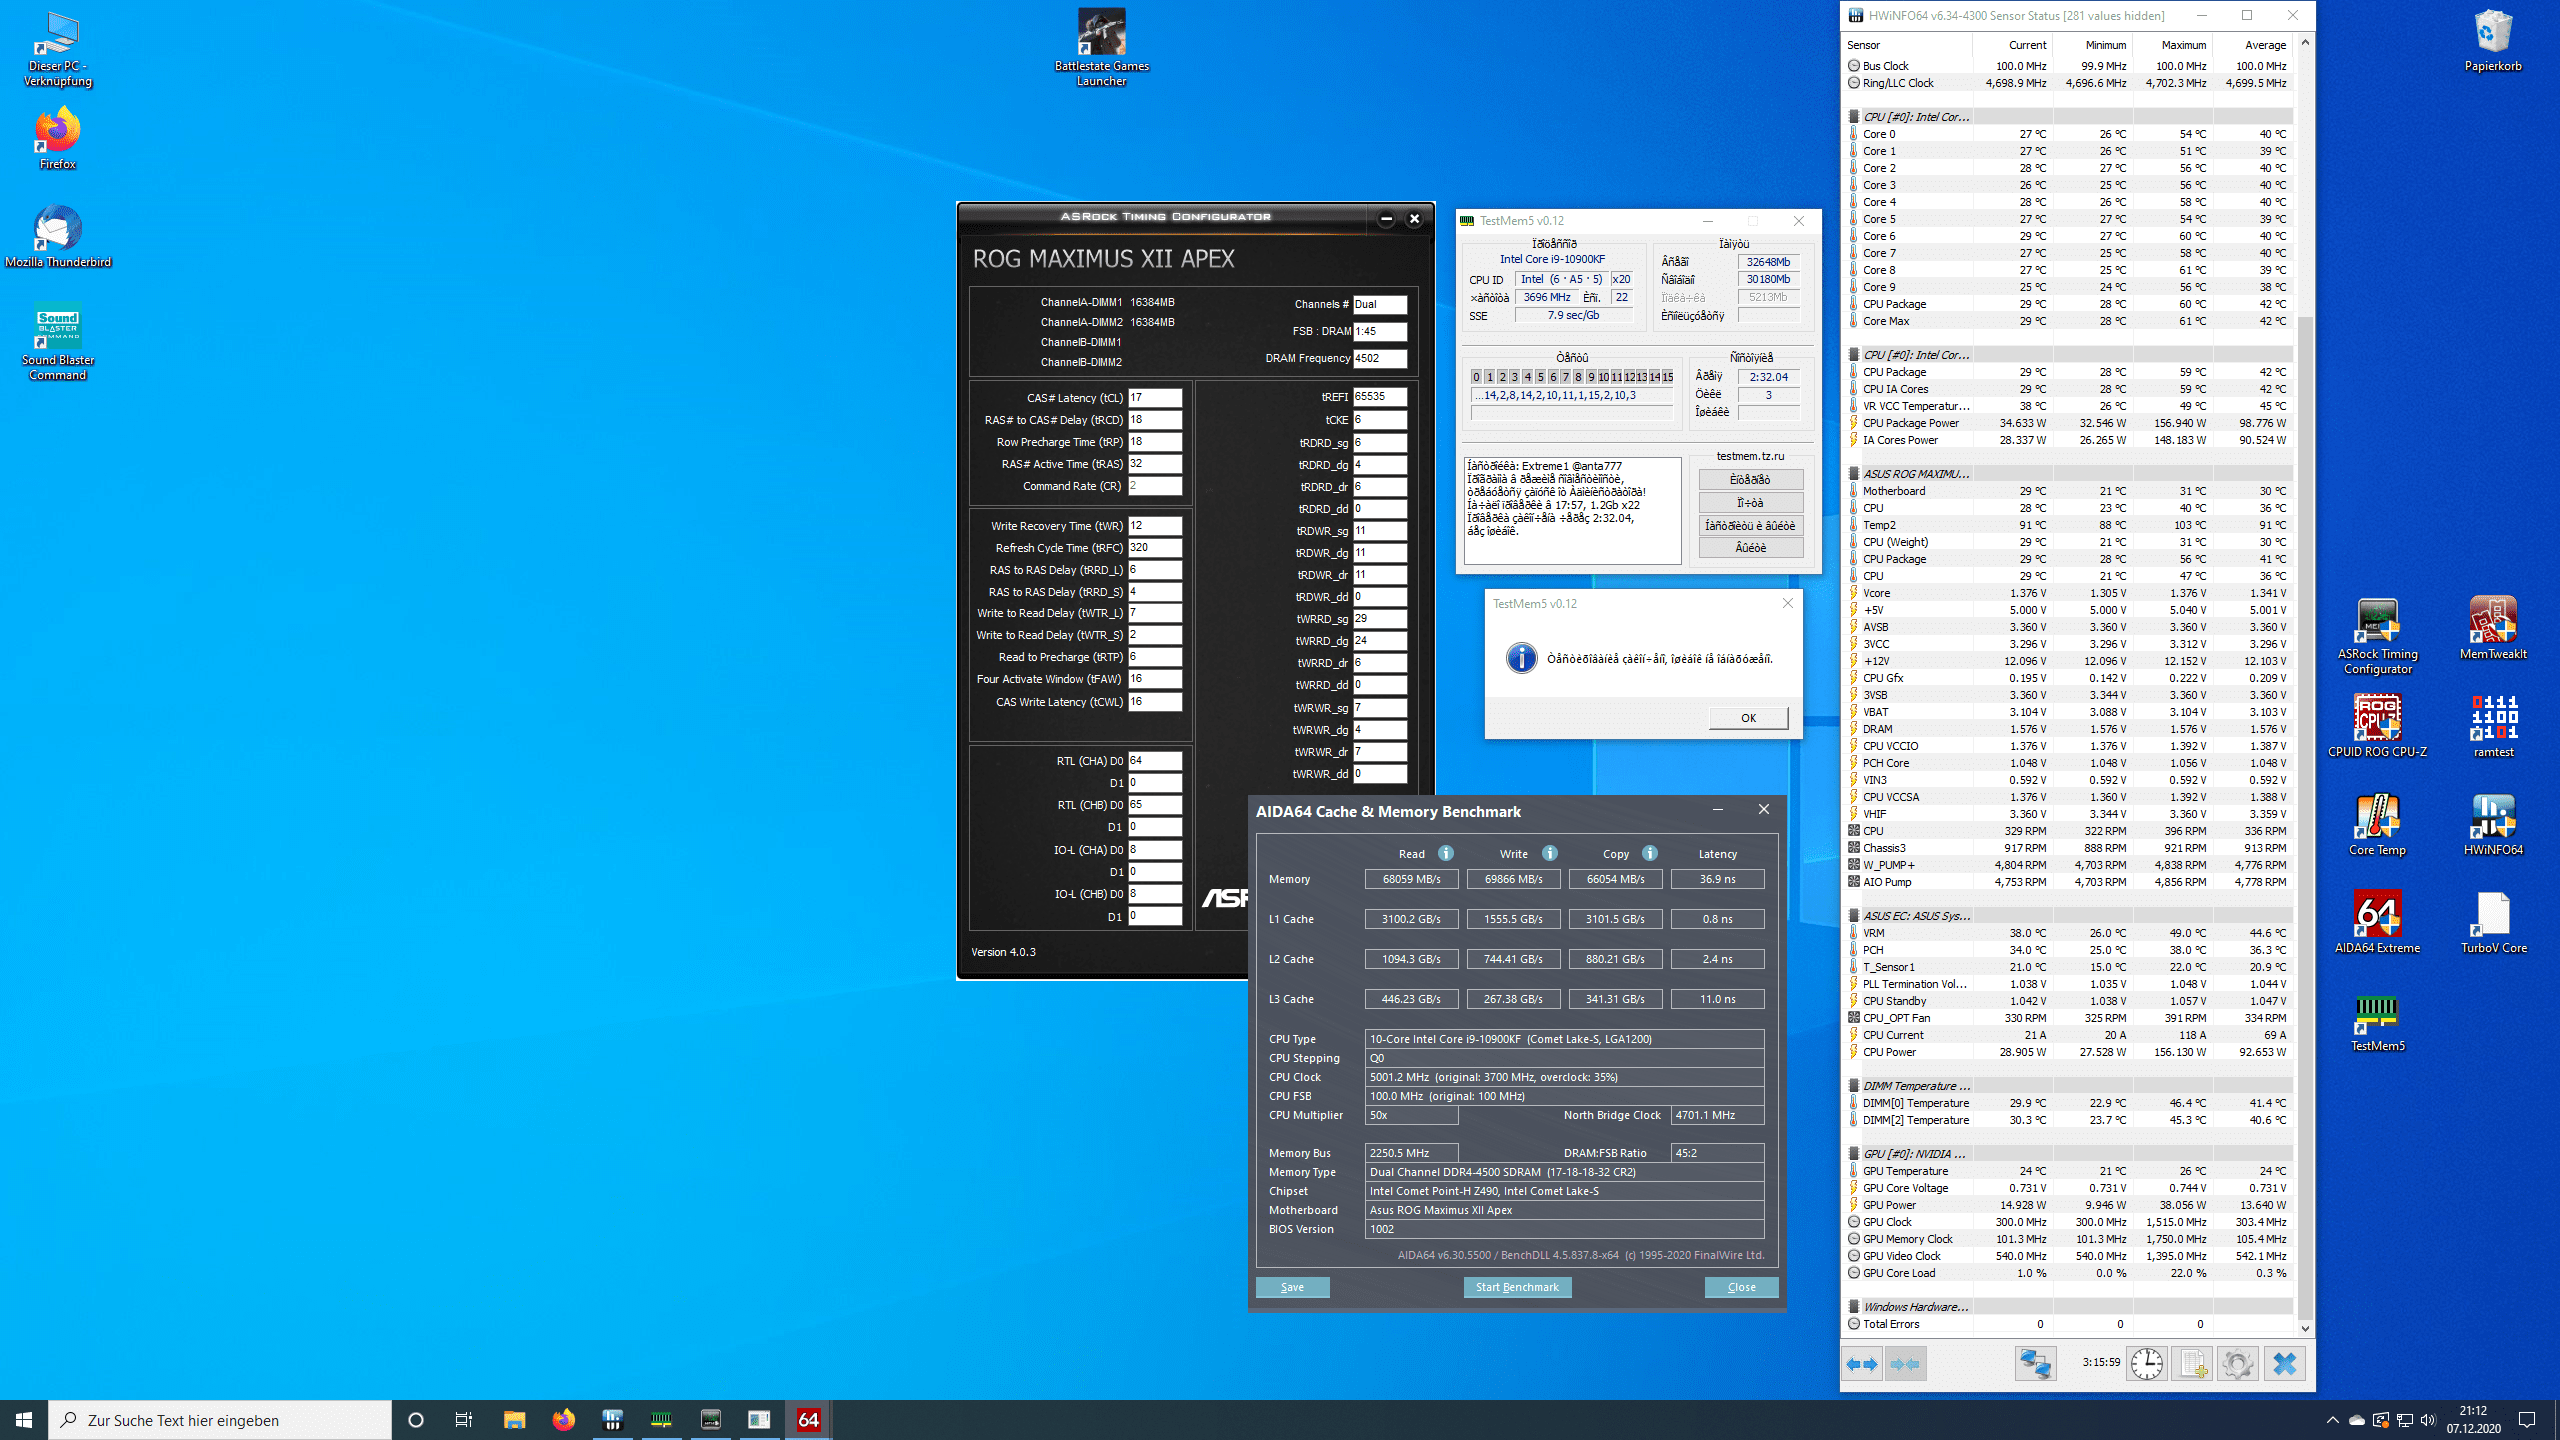Select Papierkorb recycle bin icon
The image size is (2560, 1440).
(2493, 40)
